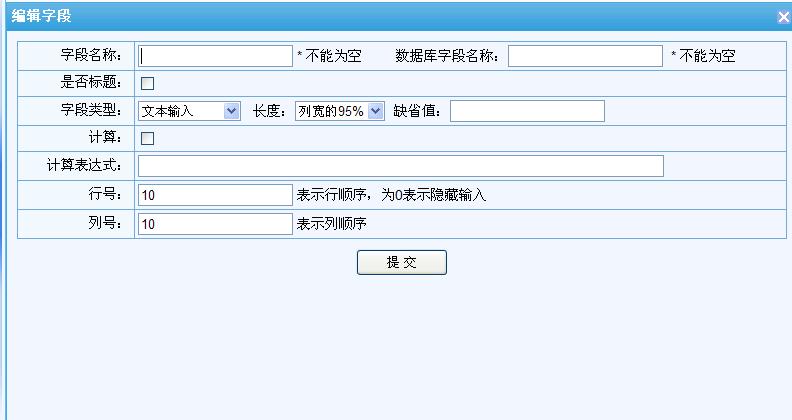The height and width of the screenshot is (420, 792).
Task: Click the 列号 input containing 10
Action: click(x=215, y=224)
